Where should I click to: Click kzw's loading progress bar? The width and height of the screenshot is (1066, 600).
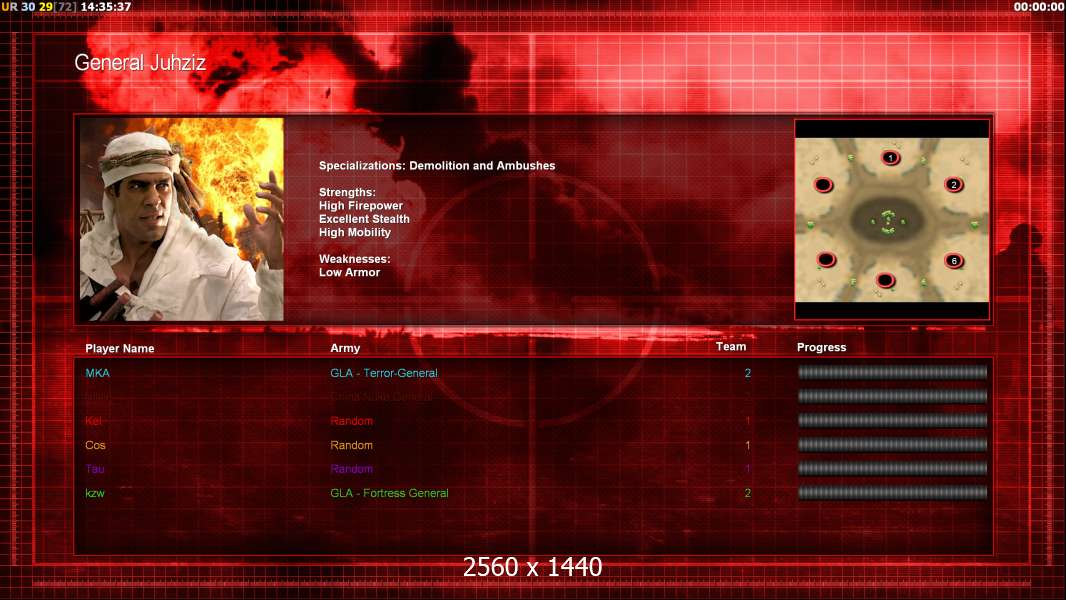(893, 493)
